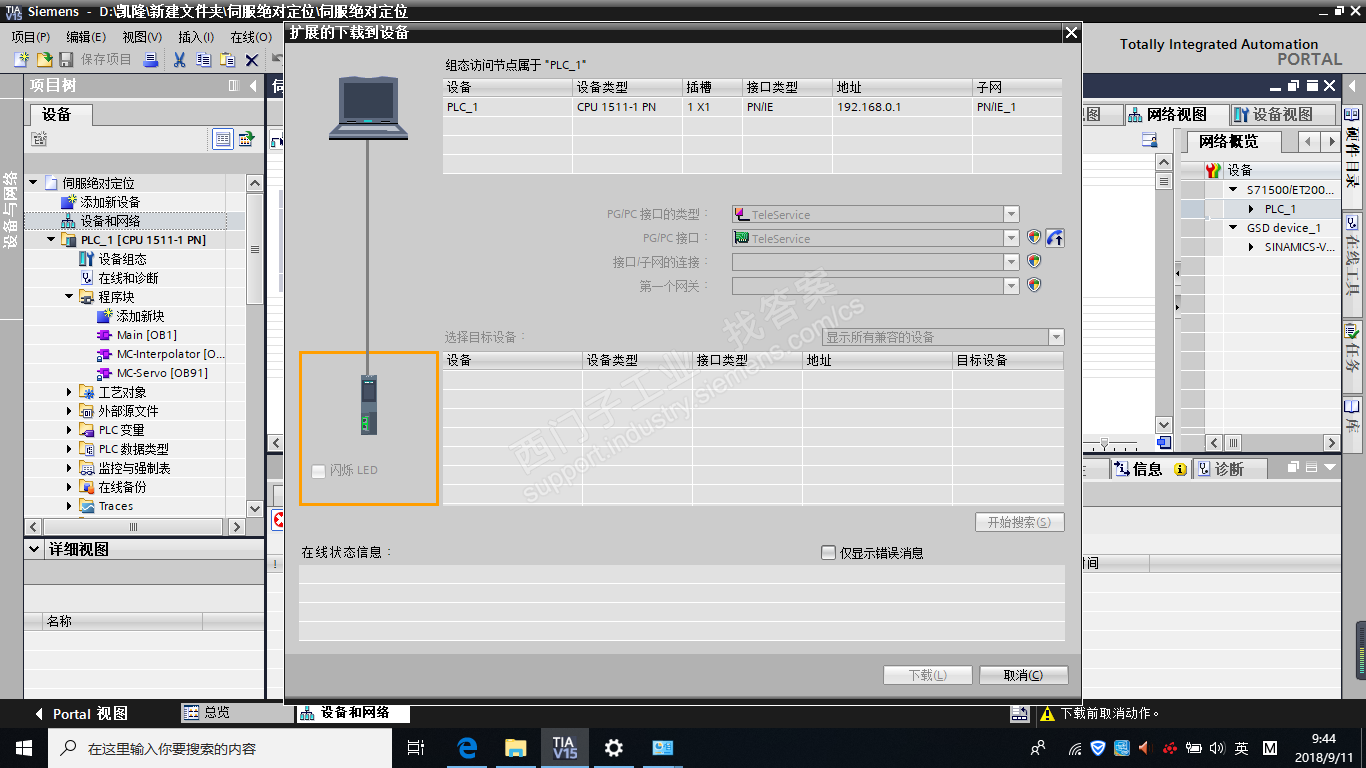
Task: Switch to Portal 视图
Action: 81,714
